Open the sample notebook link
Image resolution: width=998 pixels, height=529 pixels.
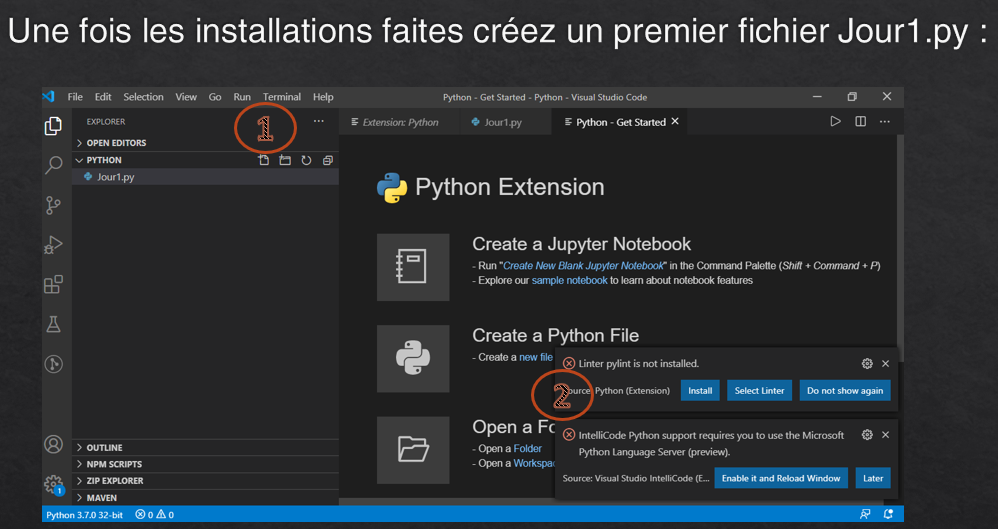click(x=569, y=281)
